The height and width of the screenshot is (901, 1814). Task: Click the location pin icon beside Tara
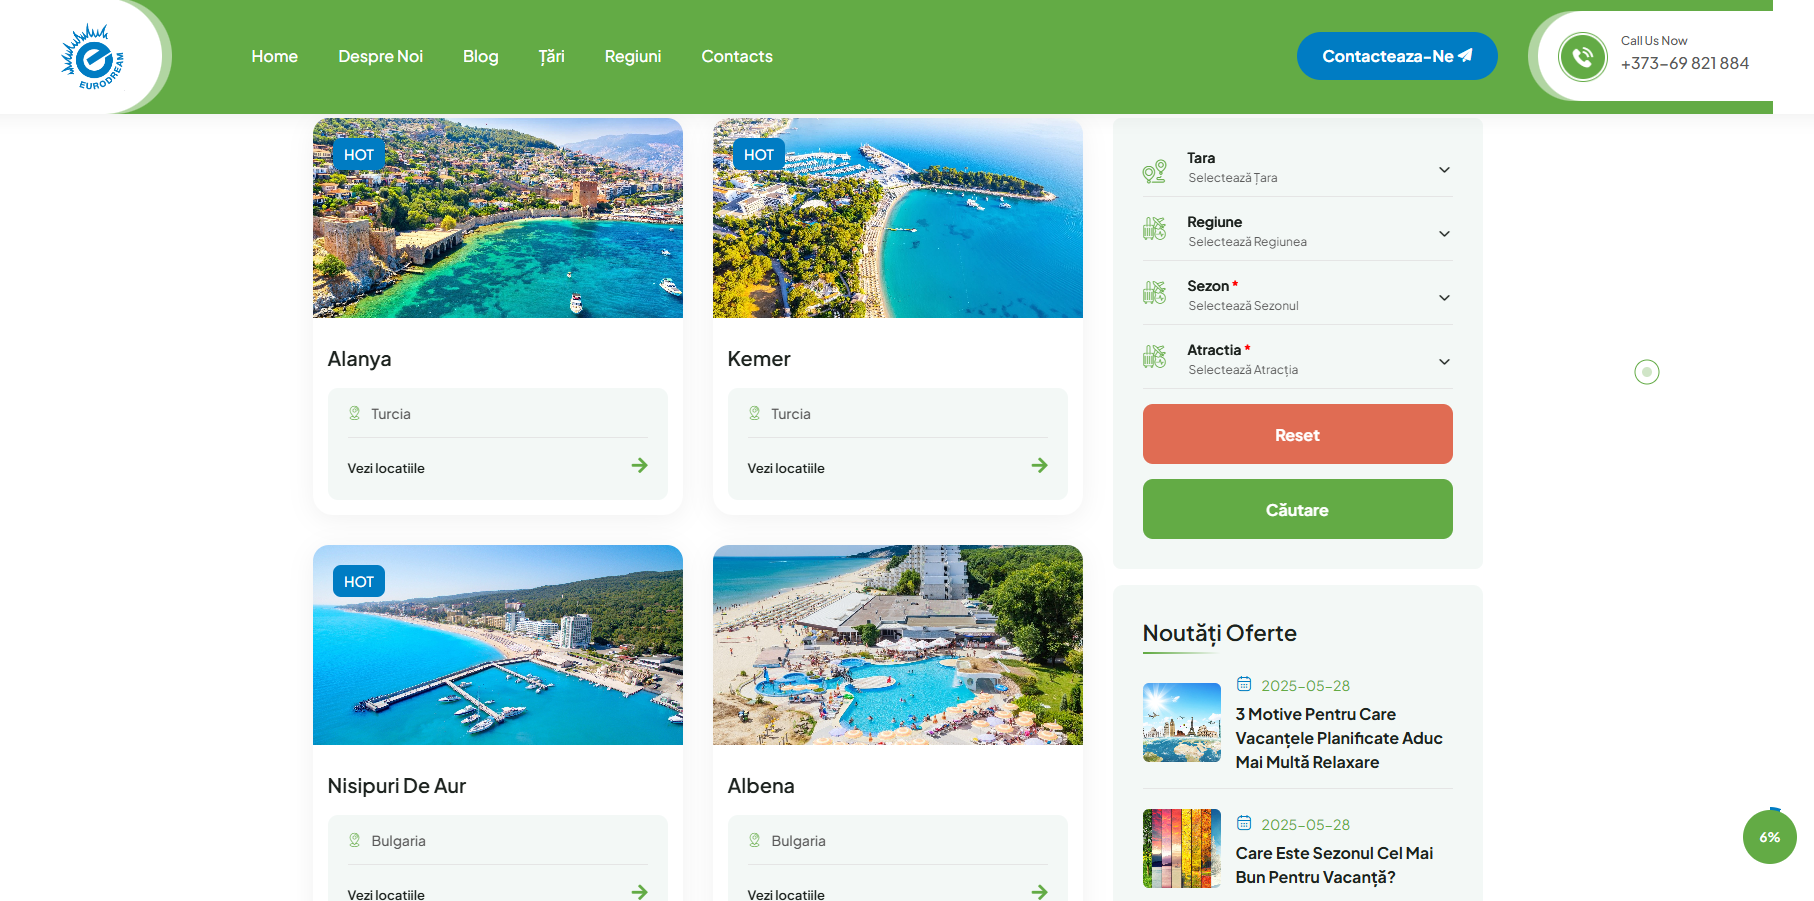point(1154,171)
